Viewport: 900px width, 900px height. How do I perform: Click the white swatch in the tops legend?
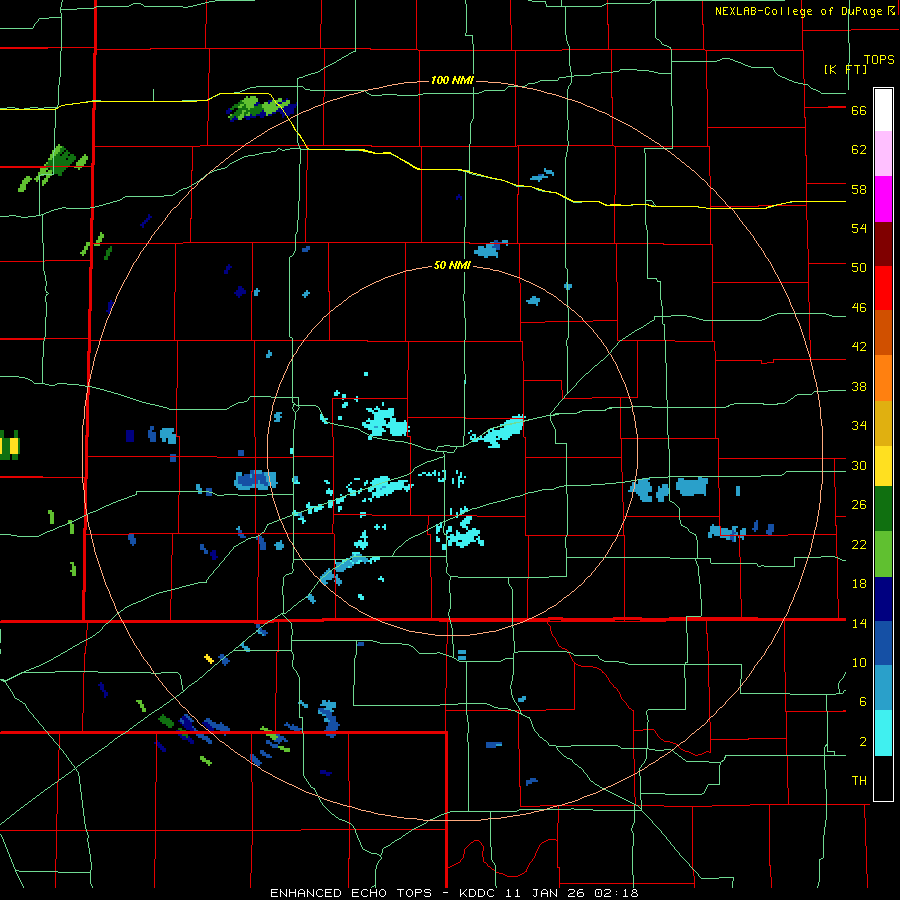pyautogui.click(x=883, y=110)
